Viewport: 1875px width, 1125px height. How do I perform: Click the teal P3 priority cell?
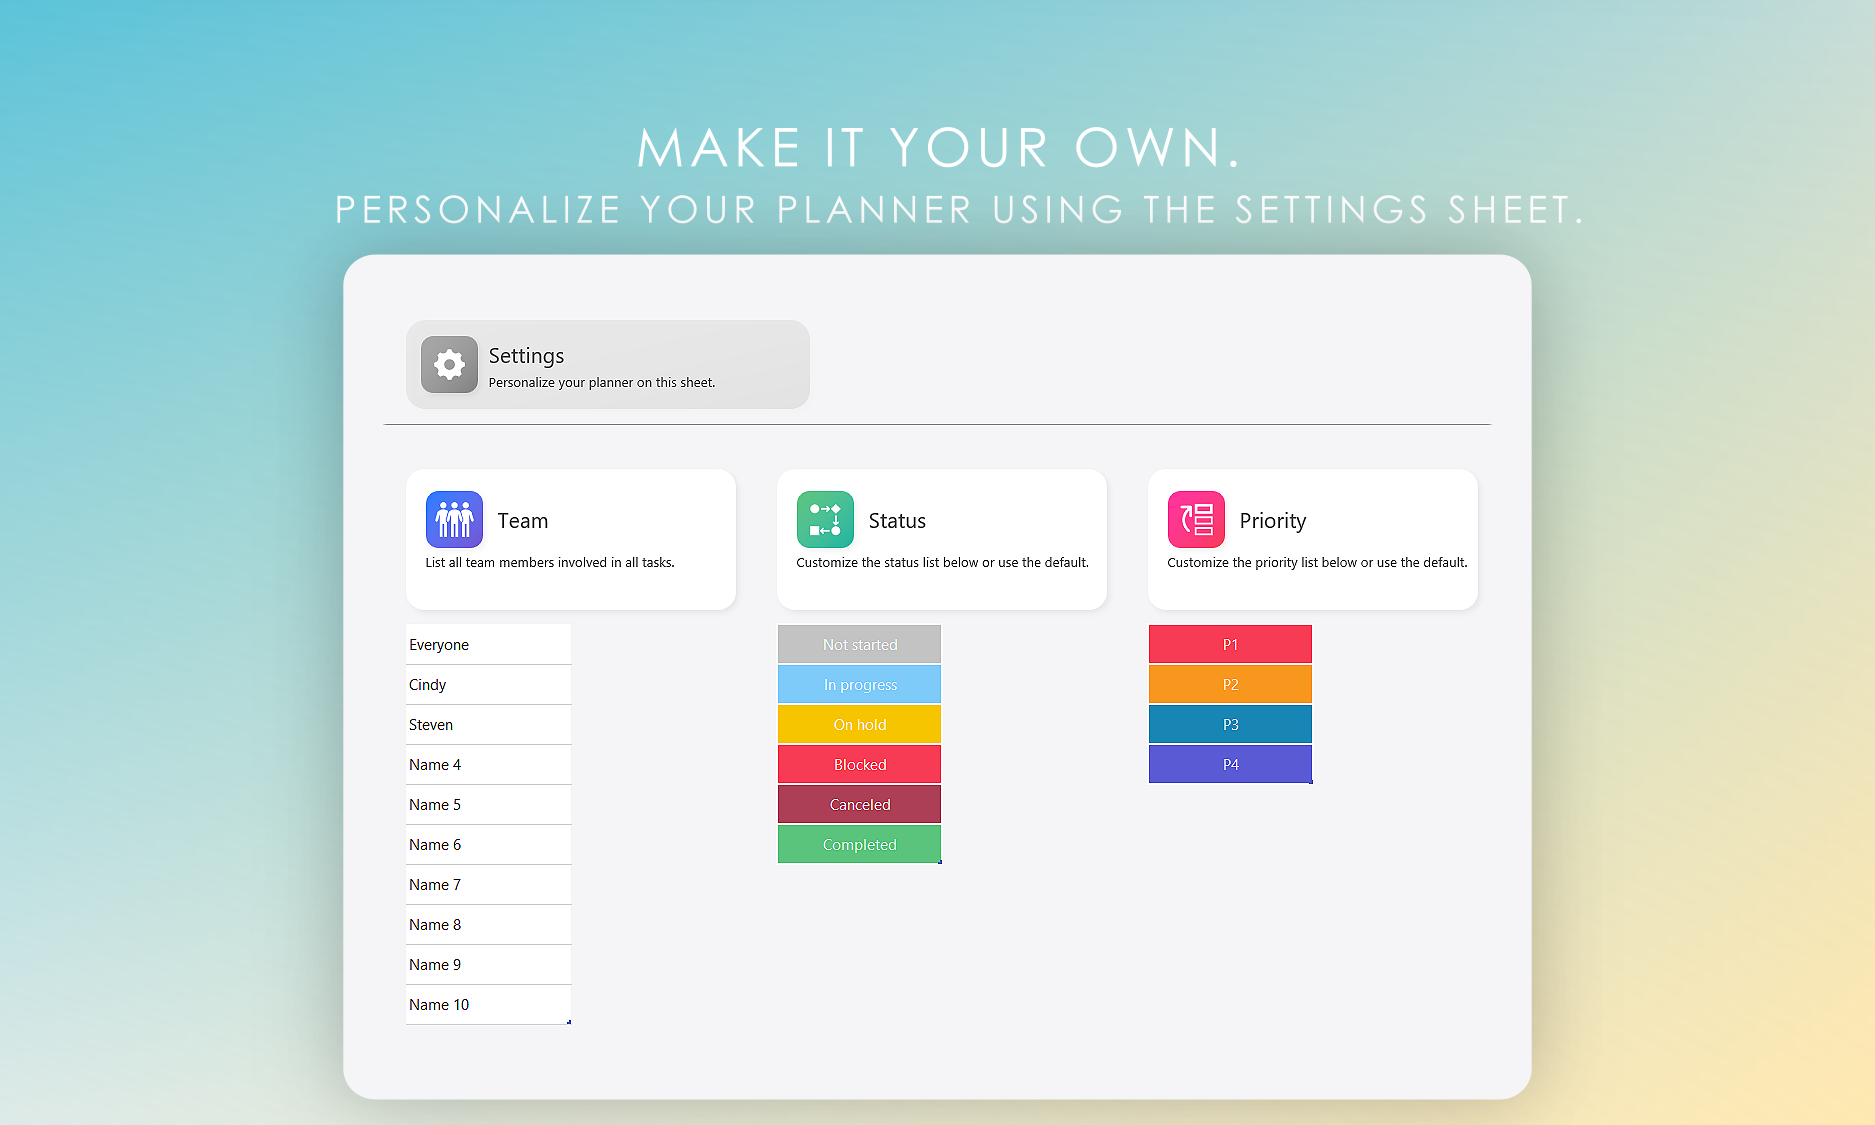tap(1230, 724)
